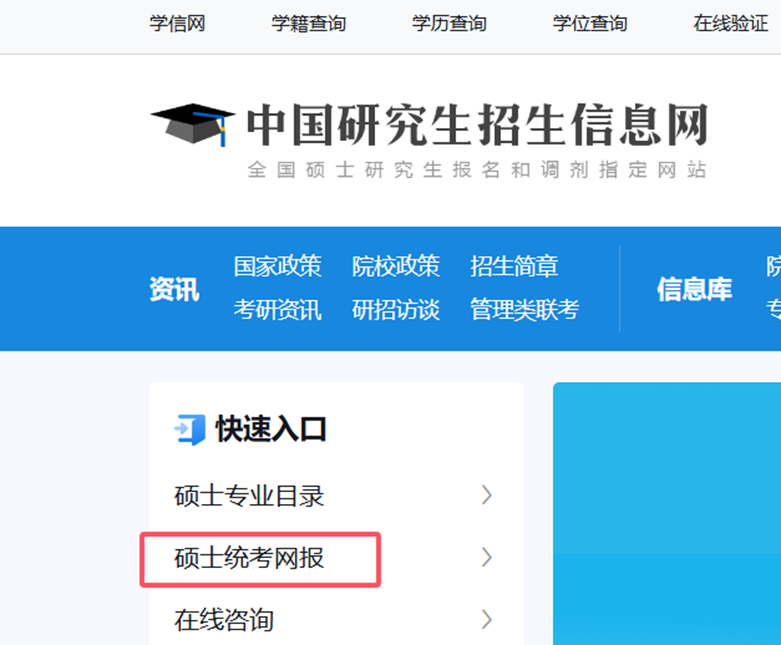Go to 学位查询 top link

590,24
